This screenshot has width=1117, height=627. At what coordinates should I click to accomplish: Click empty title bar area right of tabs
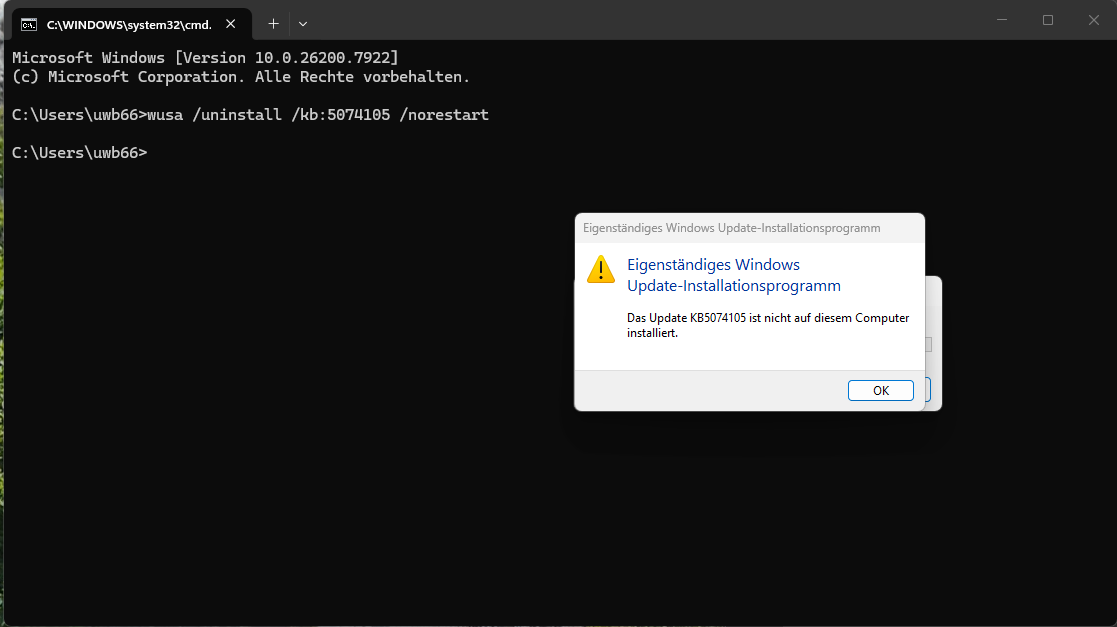pos(650,22)
